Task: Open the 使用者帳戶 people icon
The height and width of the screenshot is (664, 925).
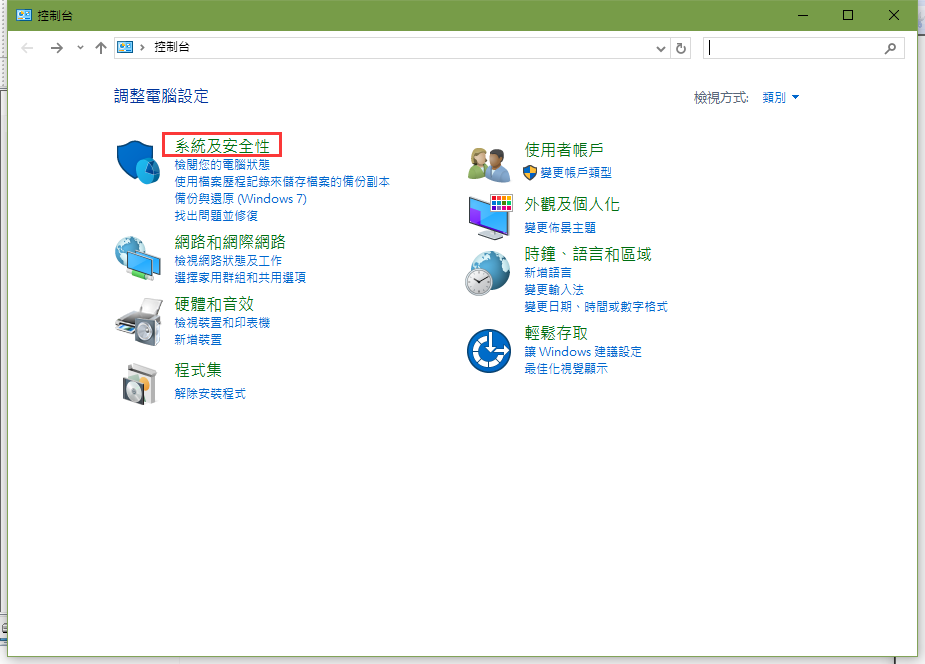Action: click(489, 165)
